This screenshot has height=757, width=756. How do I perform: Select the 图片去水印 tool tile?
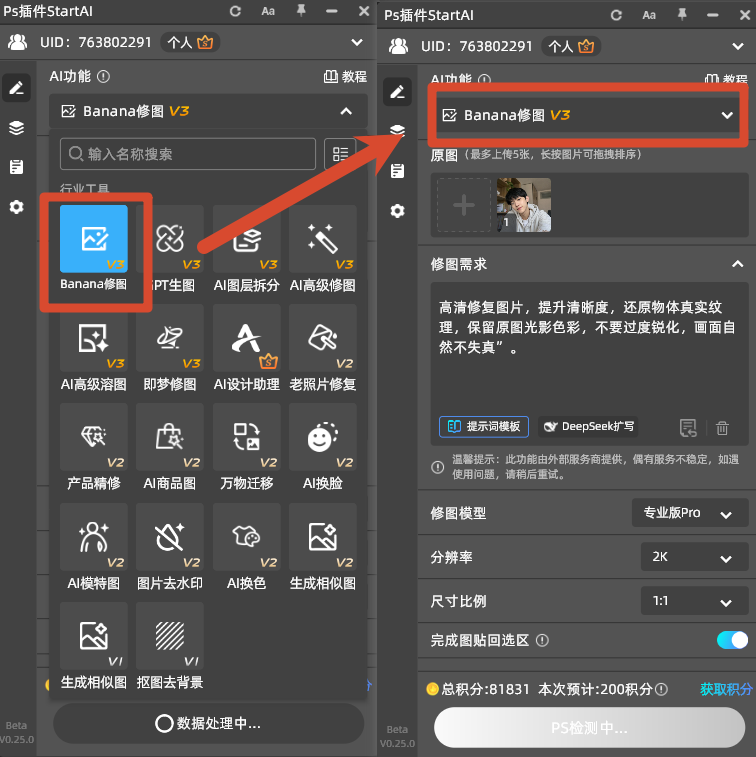point(170,537)
